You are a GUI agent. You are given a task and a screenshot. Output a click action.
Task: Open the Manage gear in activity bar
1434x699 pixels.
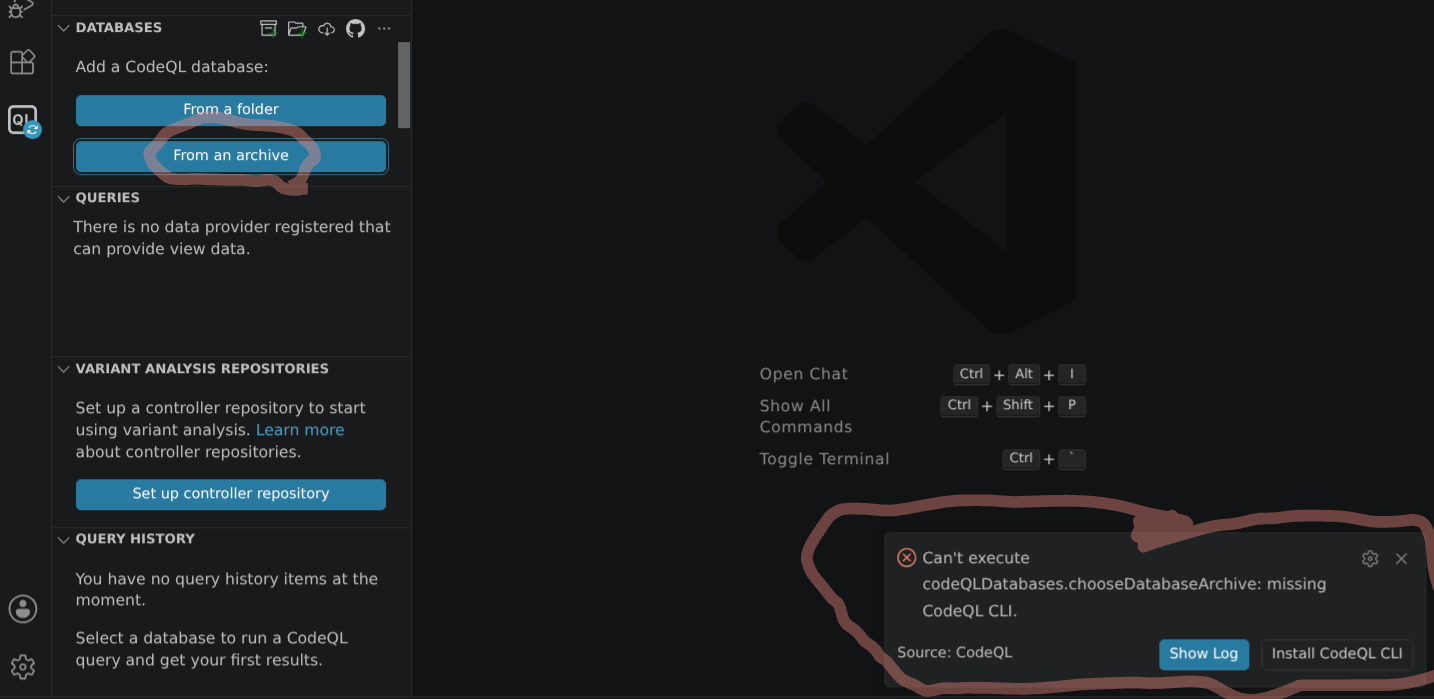22,666
